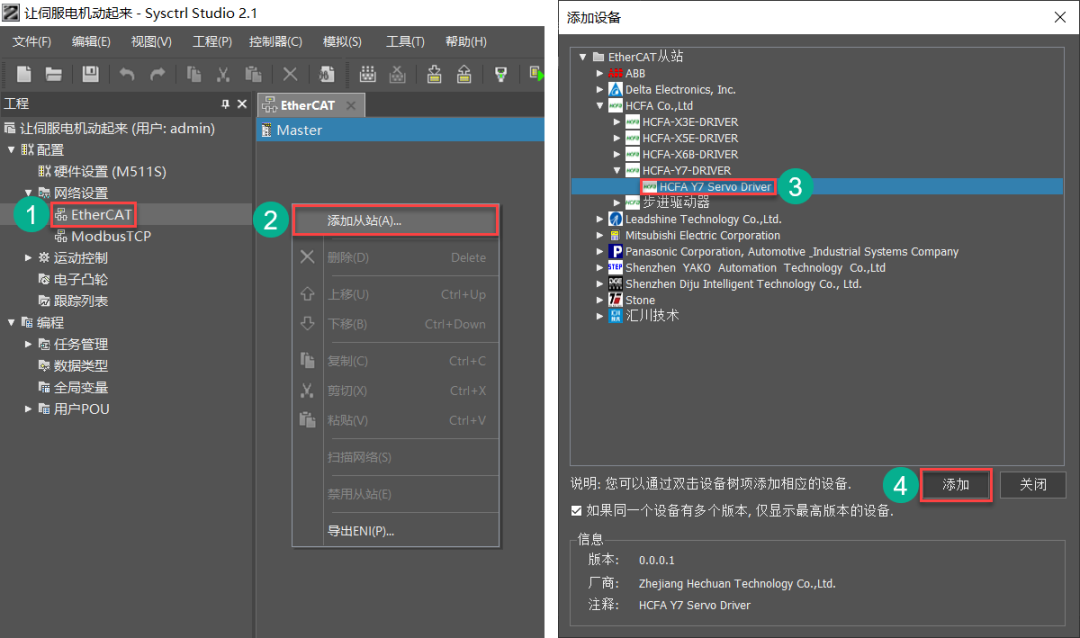Click the Cut scissors toolbar icon

(x=223, y=74)
